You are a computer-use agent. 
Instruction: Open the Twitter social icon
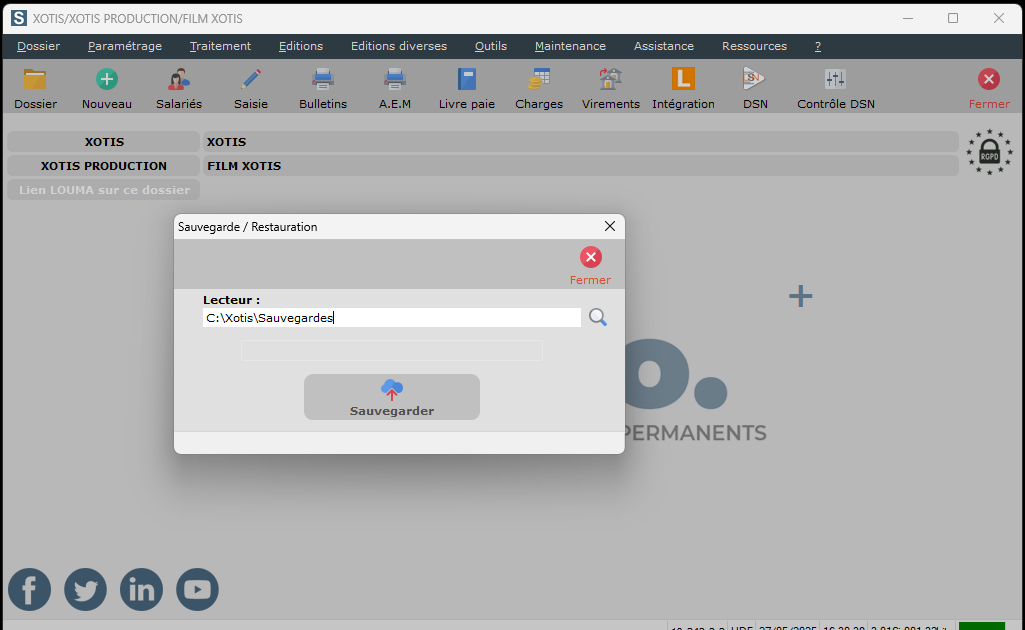[x=86, y=589]
